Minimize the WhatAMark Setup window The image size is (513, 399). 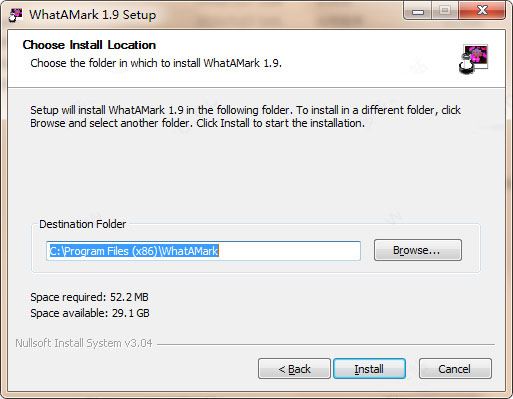(418, 11)
